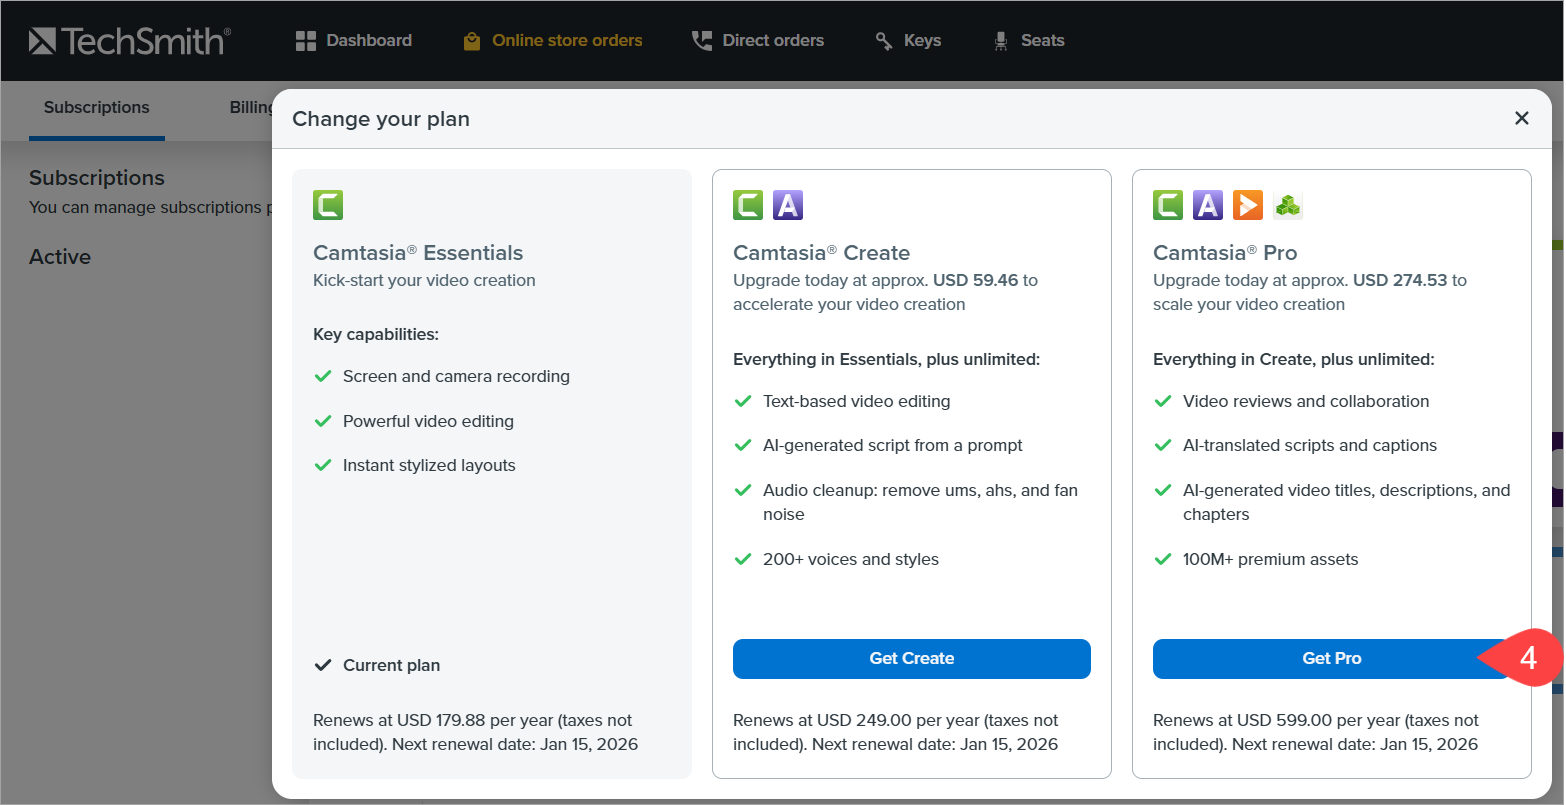Click the USD 274.53 upgrade price
The image size is (1566, 805).
coord(1400,281)
